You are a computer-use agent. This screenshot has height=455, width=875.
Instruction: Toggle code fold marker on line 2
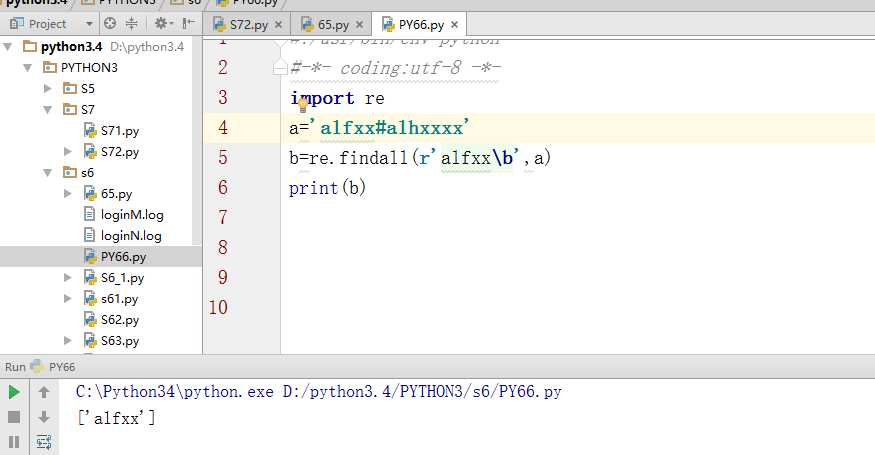pos(280,68)
